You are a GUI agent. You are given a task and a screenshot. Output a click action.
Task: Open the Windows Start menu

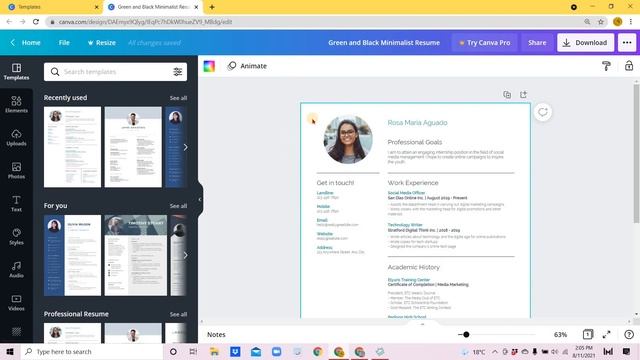point(10,351)
